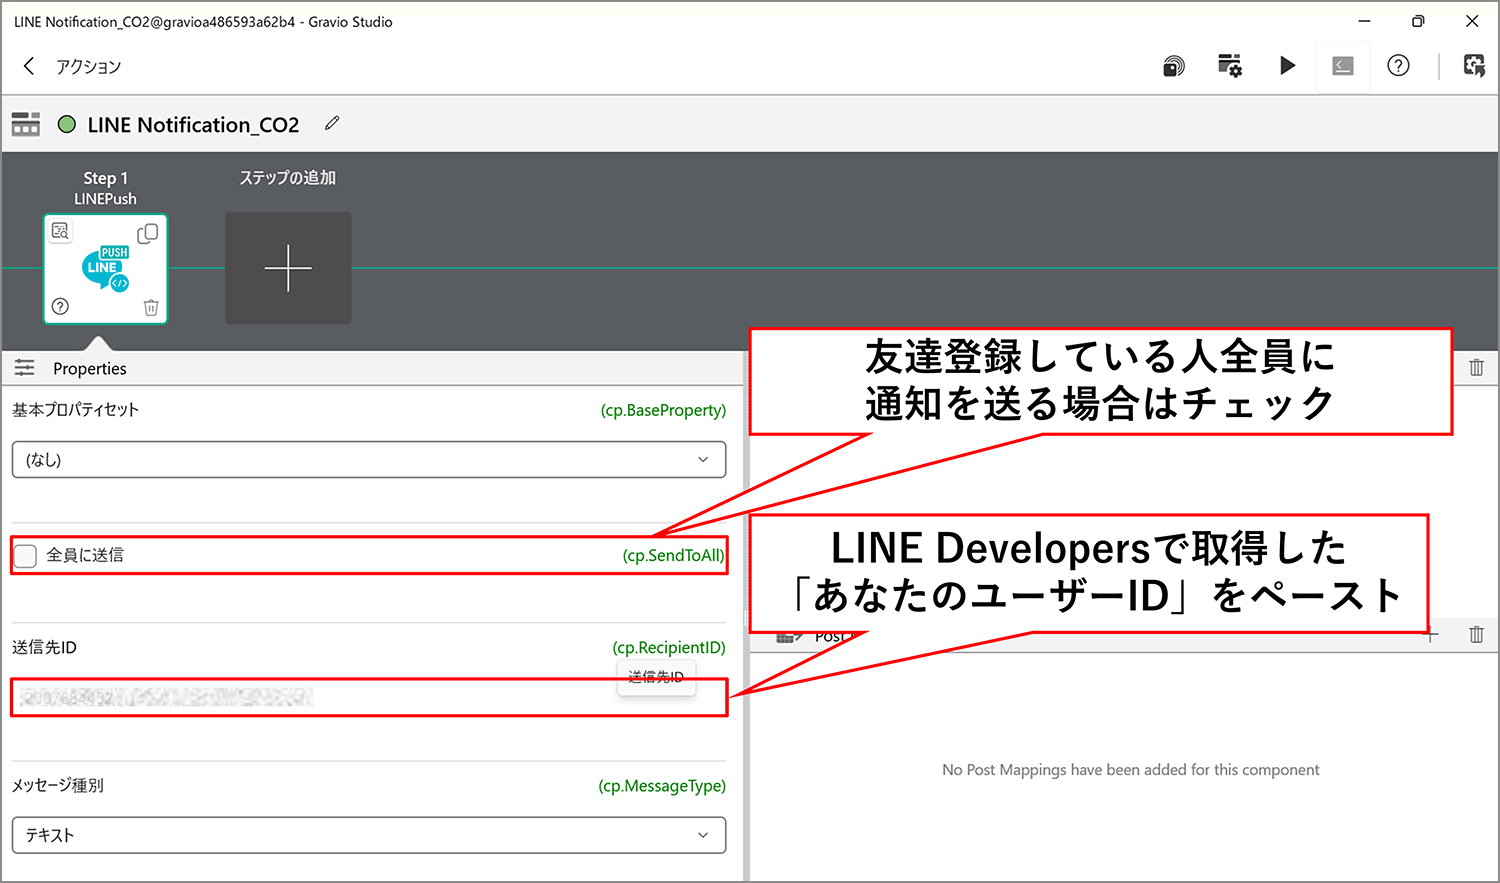This screenshot has width=1500, height=883.
Task: Click the LINE Notification_CO2 action title
Action: [193, 125]
